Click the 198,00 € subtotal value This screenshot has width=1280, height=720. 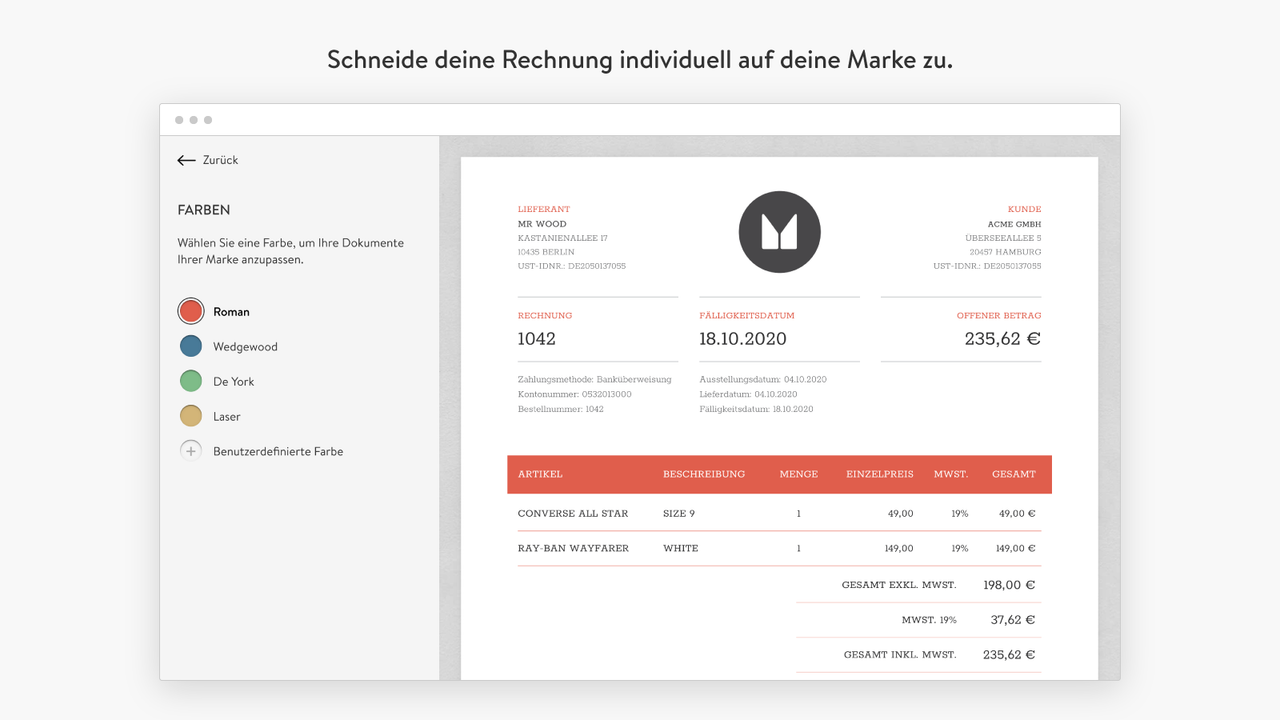(x=1009, y=585)
